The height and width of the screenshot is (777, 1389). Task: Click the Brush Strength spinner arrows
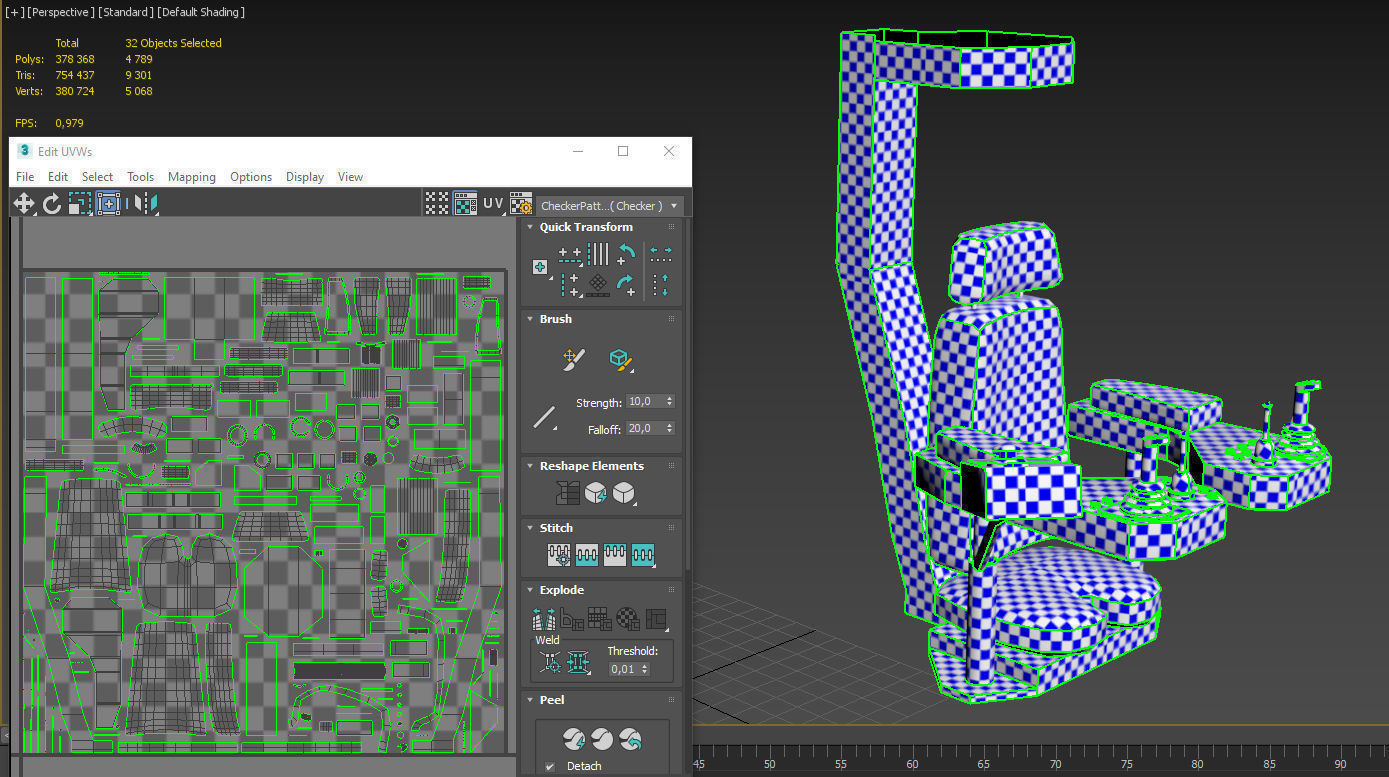point(669,402)
